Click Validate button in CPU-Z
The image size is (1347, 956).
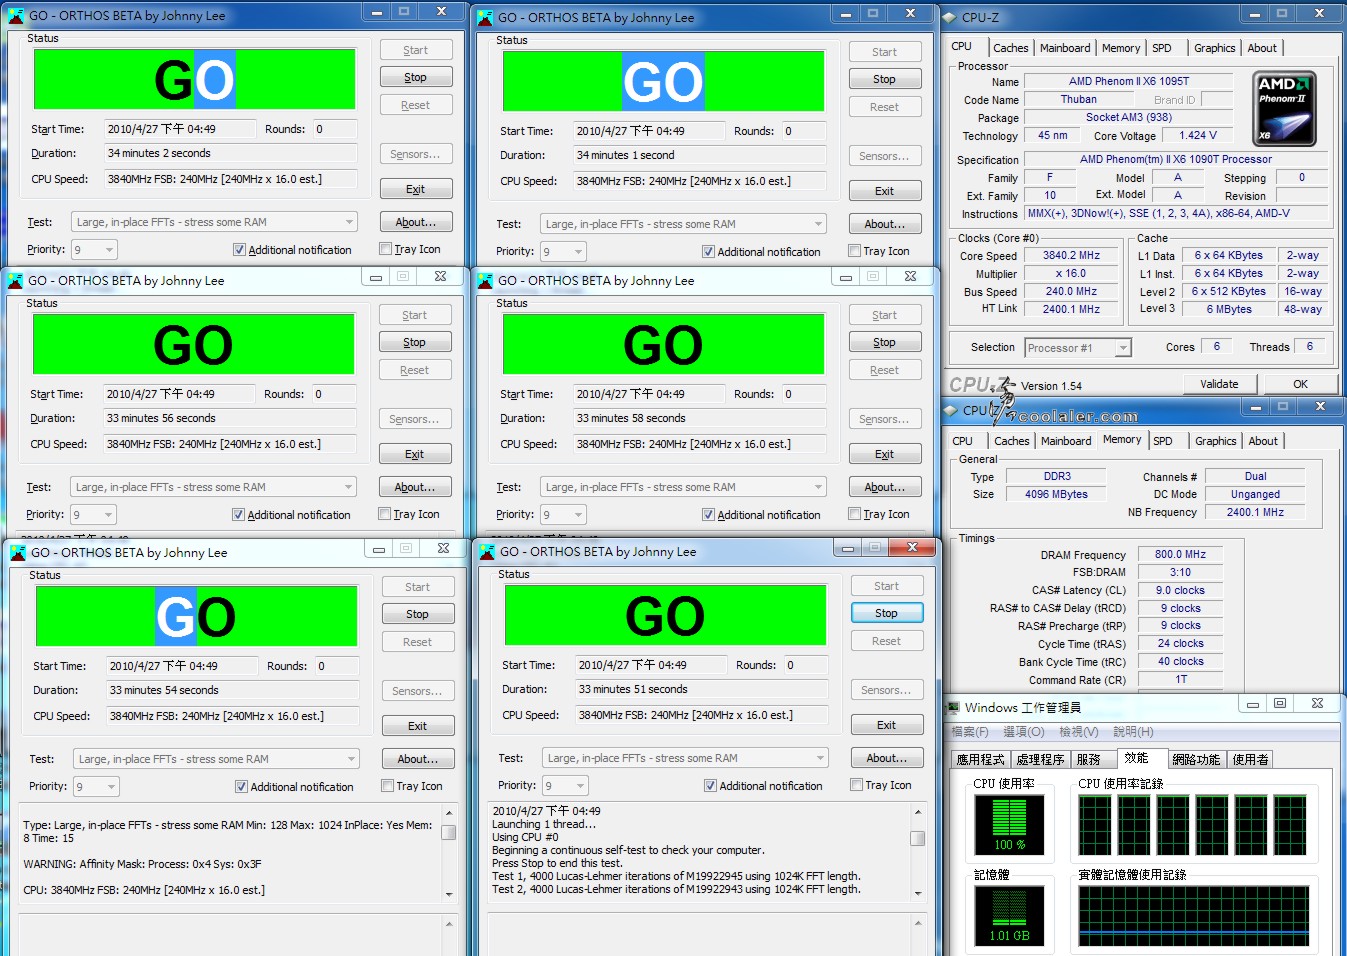(1219, 384)
